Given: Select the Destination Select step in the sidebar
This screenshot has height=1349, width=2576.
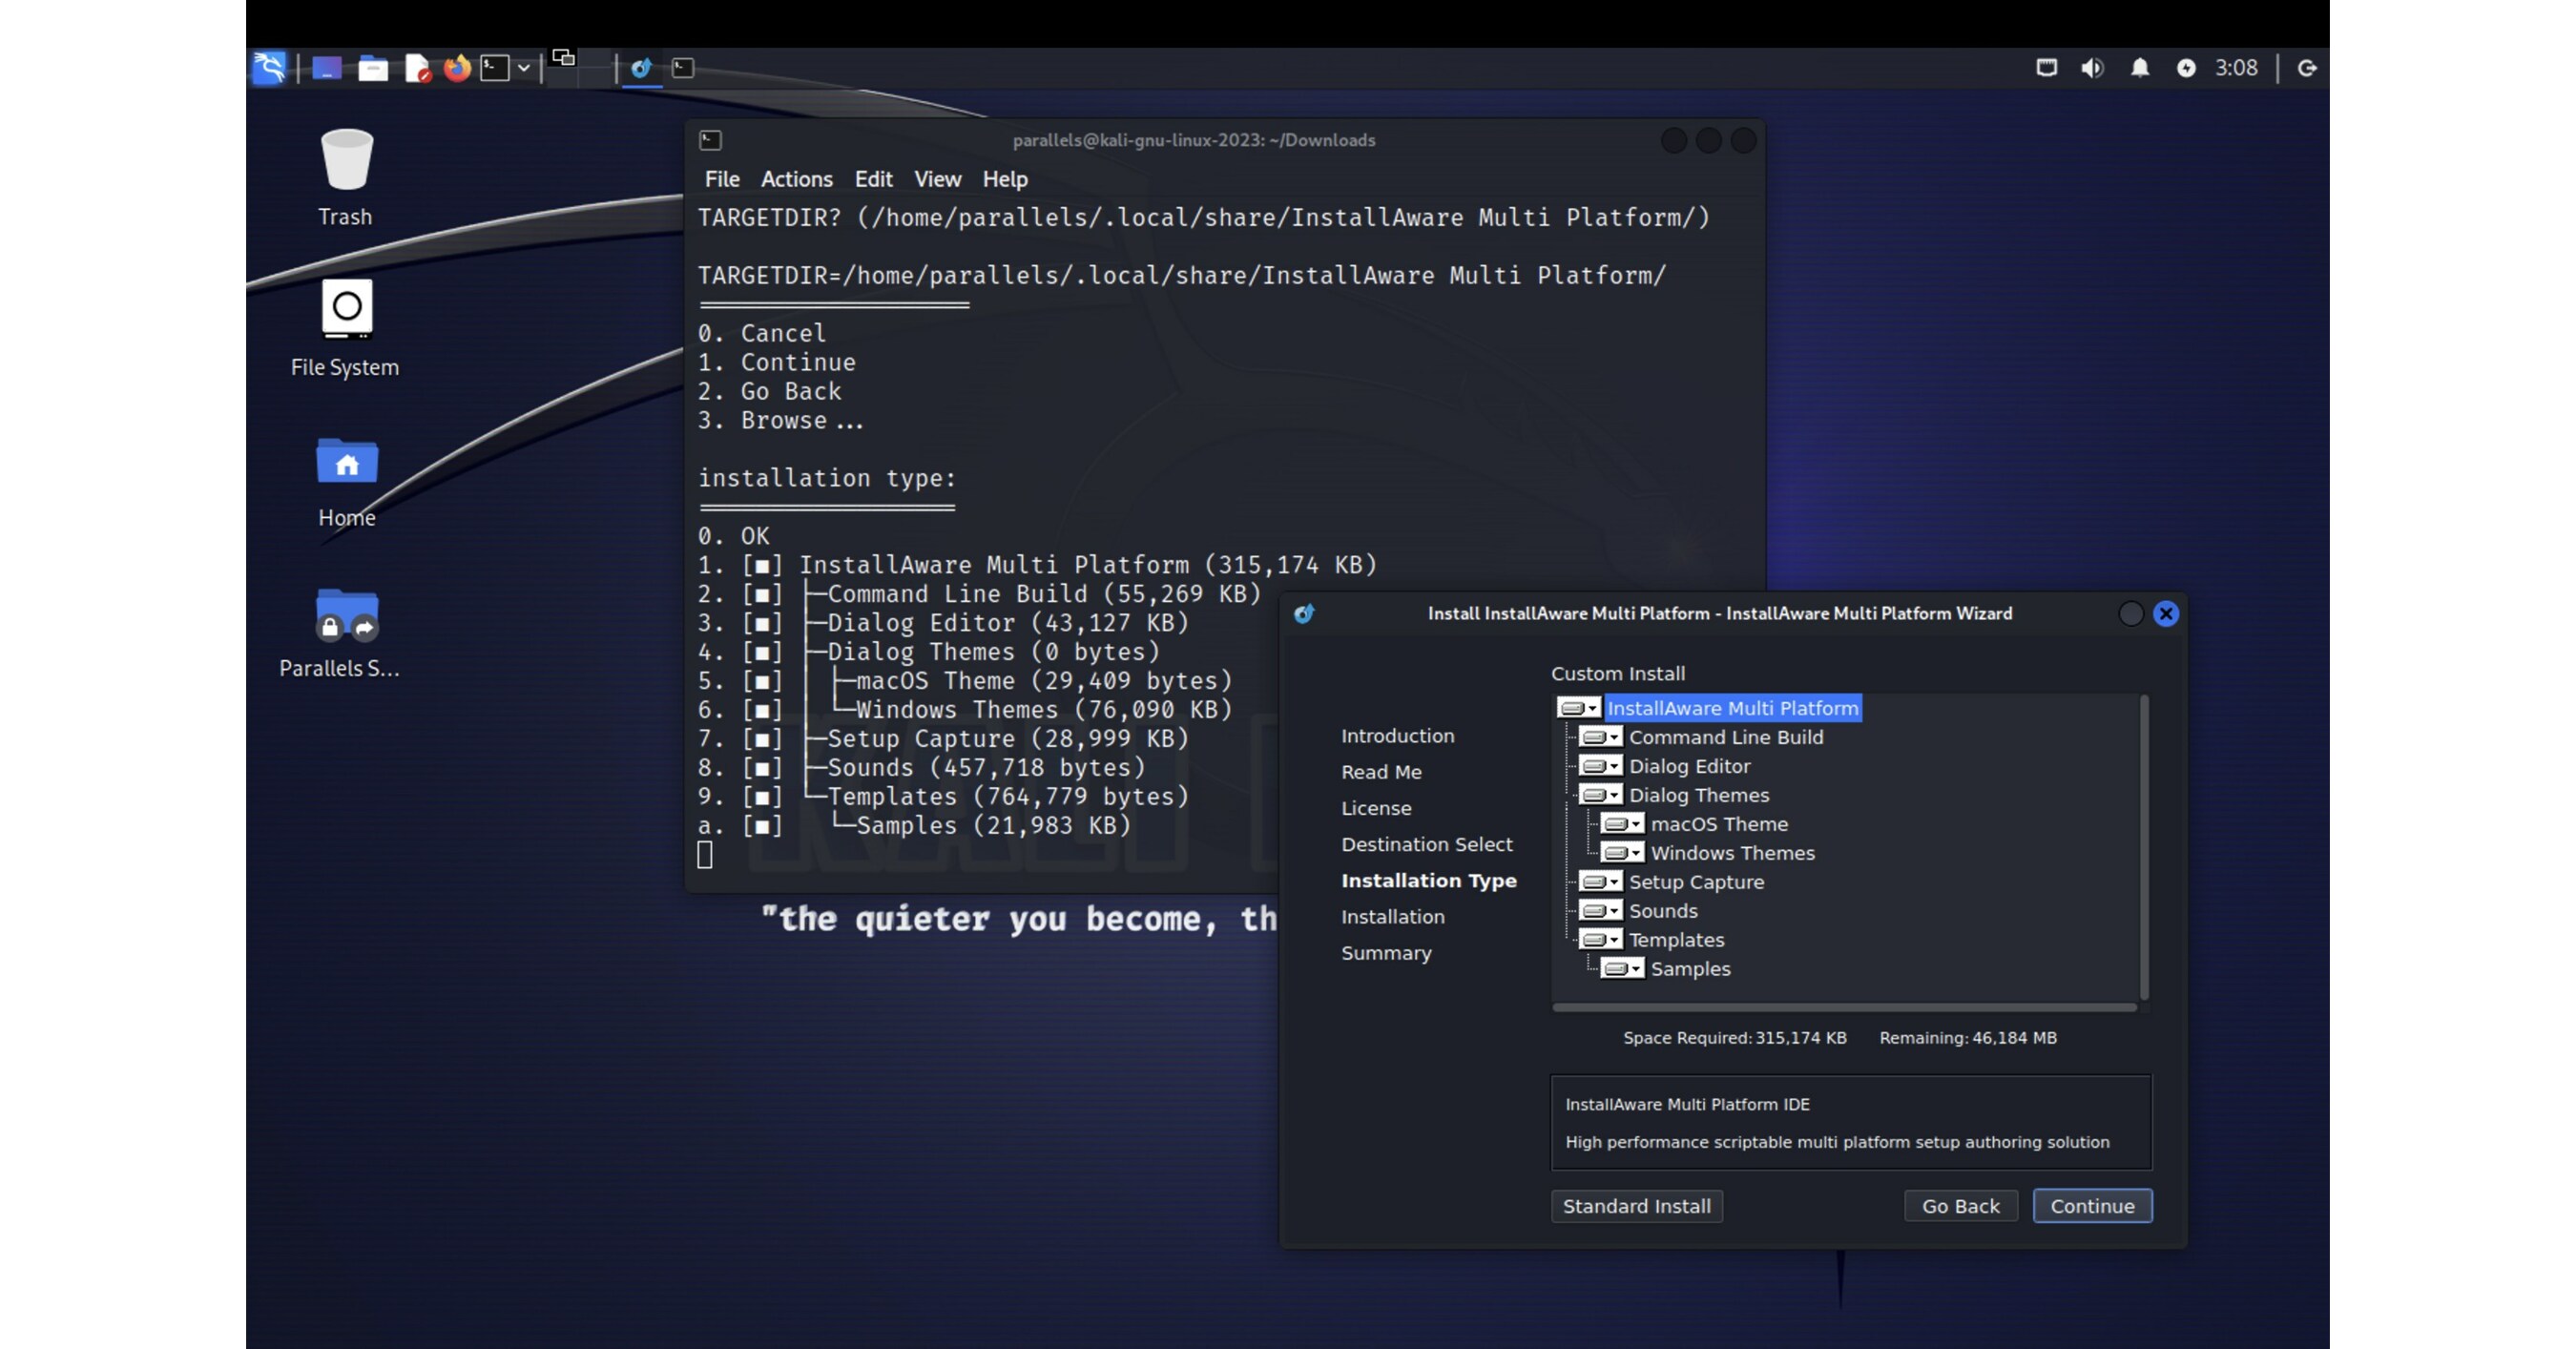Looking at the screenshot, I should click(1427, 844).
